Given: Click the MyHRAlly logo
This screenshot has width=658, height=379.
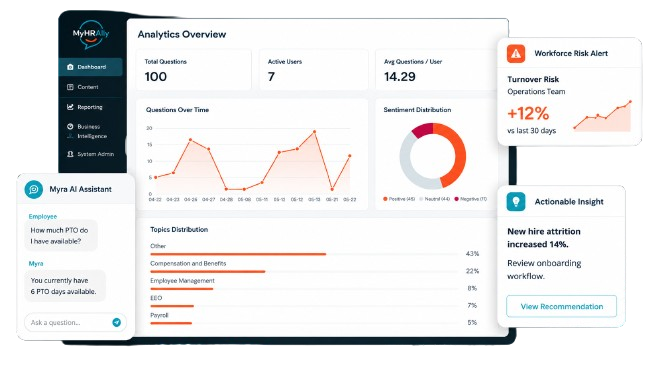Looking at the screenshot, I should pos(91,34).
